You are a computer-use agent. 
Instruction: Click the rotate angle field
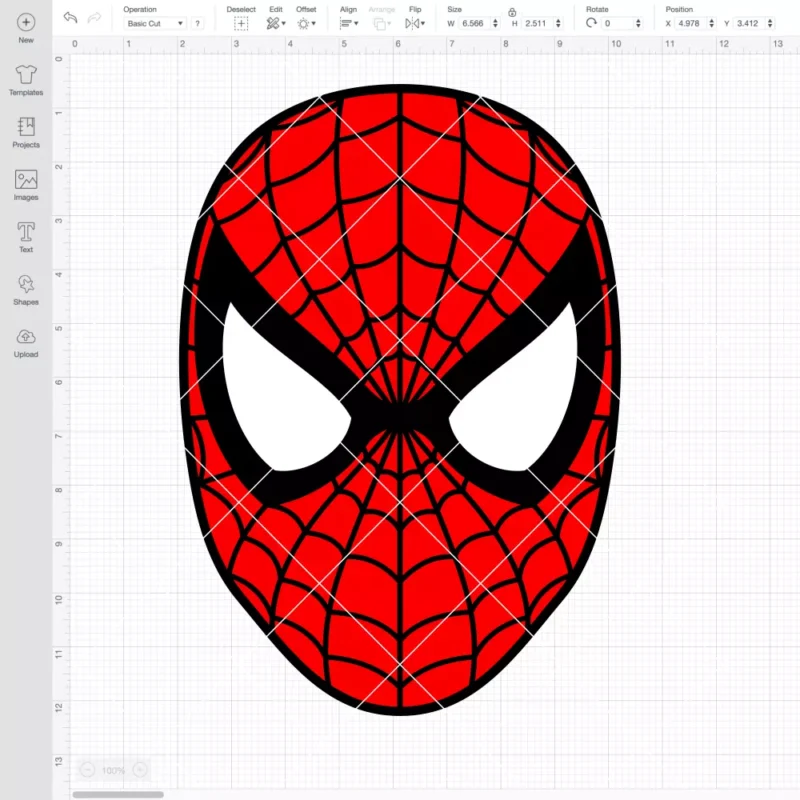click(x=618, y=23)
